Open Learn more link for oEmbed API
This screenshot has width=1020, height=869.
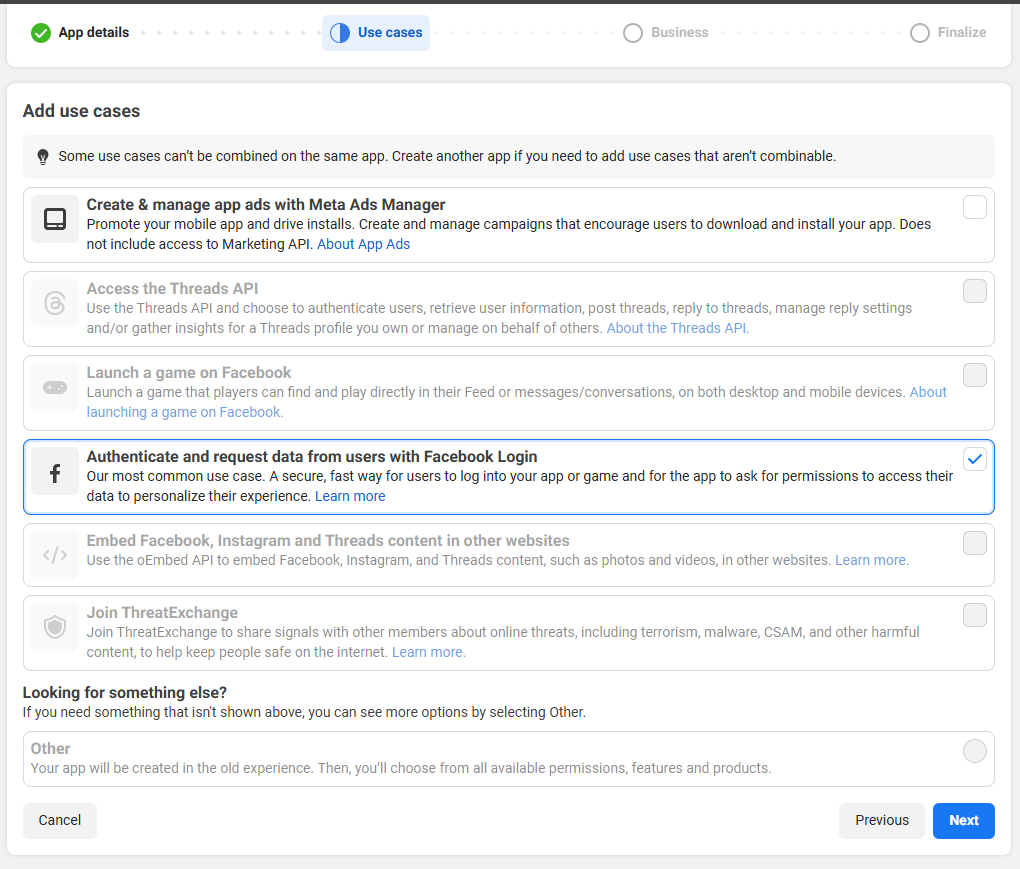point(872,560)
